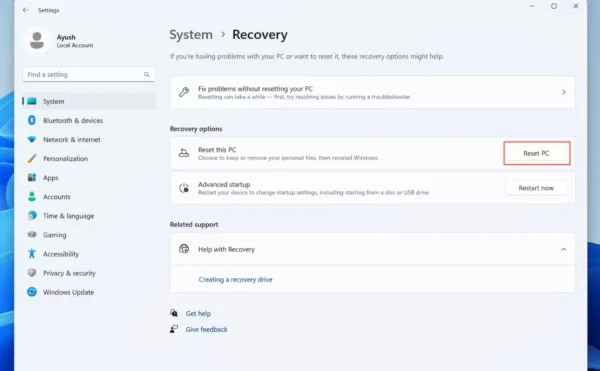The height and width of the screenshot is (371, 600).
Task: Click the search magnifier icon
Action: coord(147,75)
